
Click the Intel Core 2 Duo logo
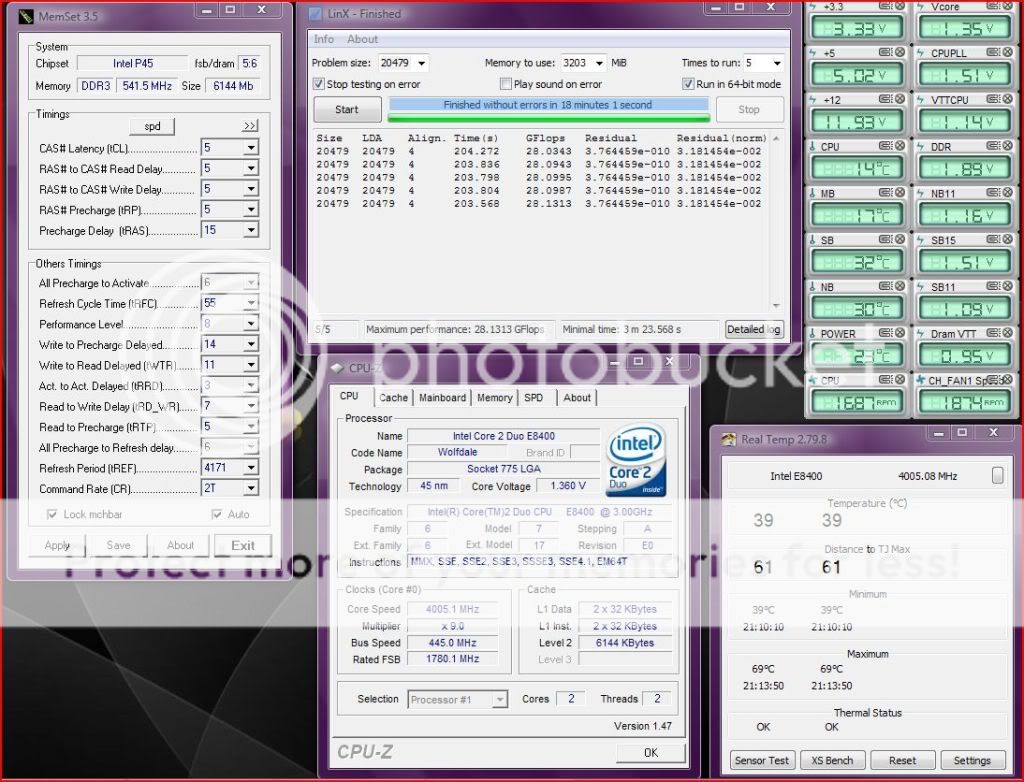(636, 460)
